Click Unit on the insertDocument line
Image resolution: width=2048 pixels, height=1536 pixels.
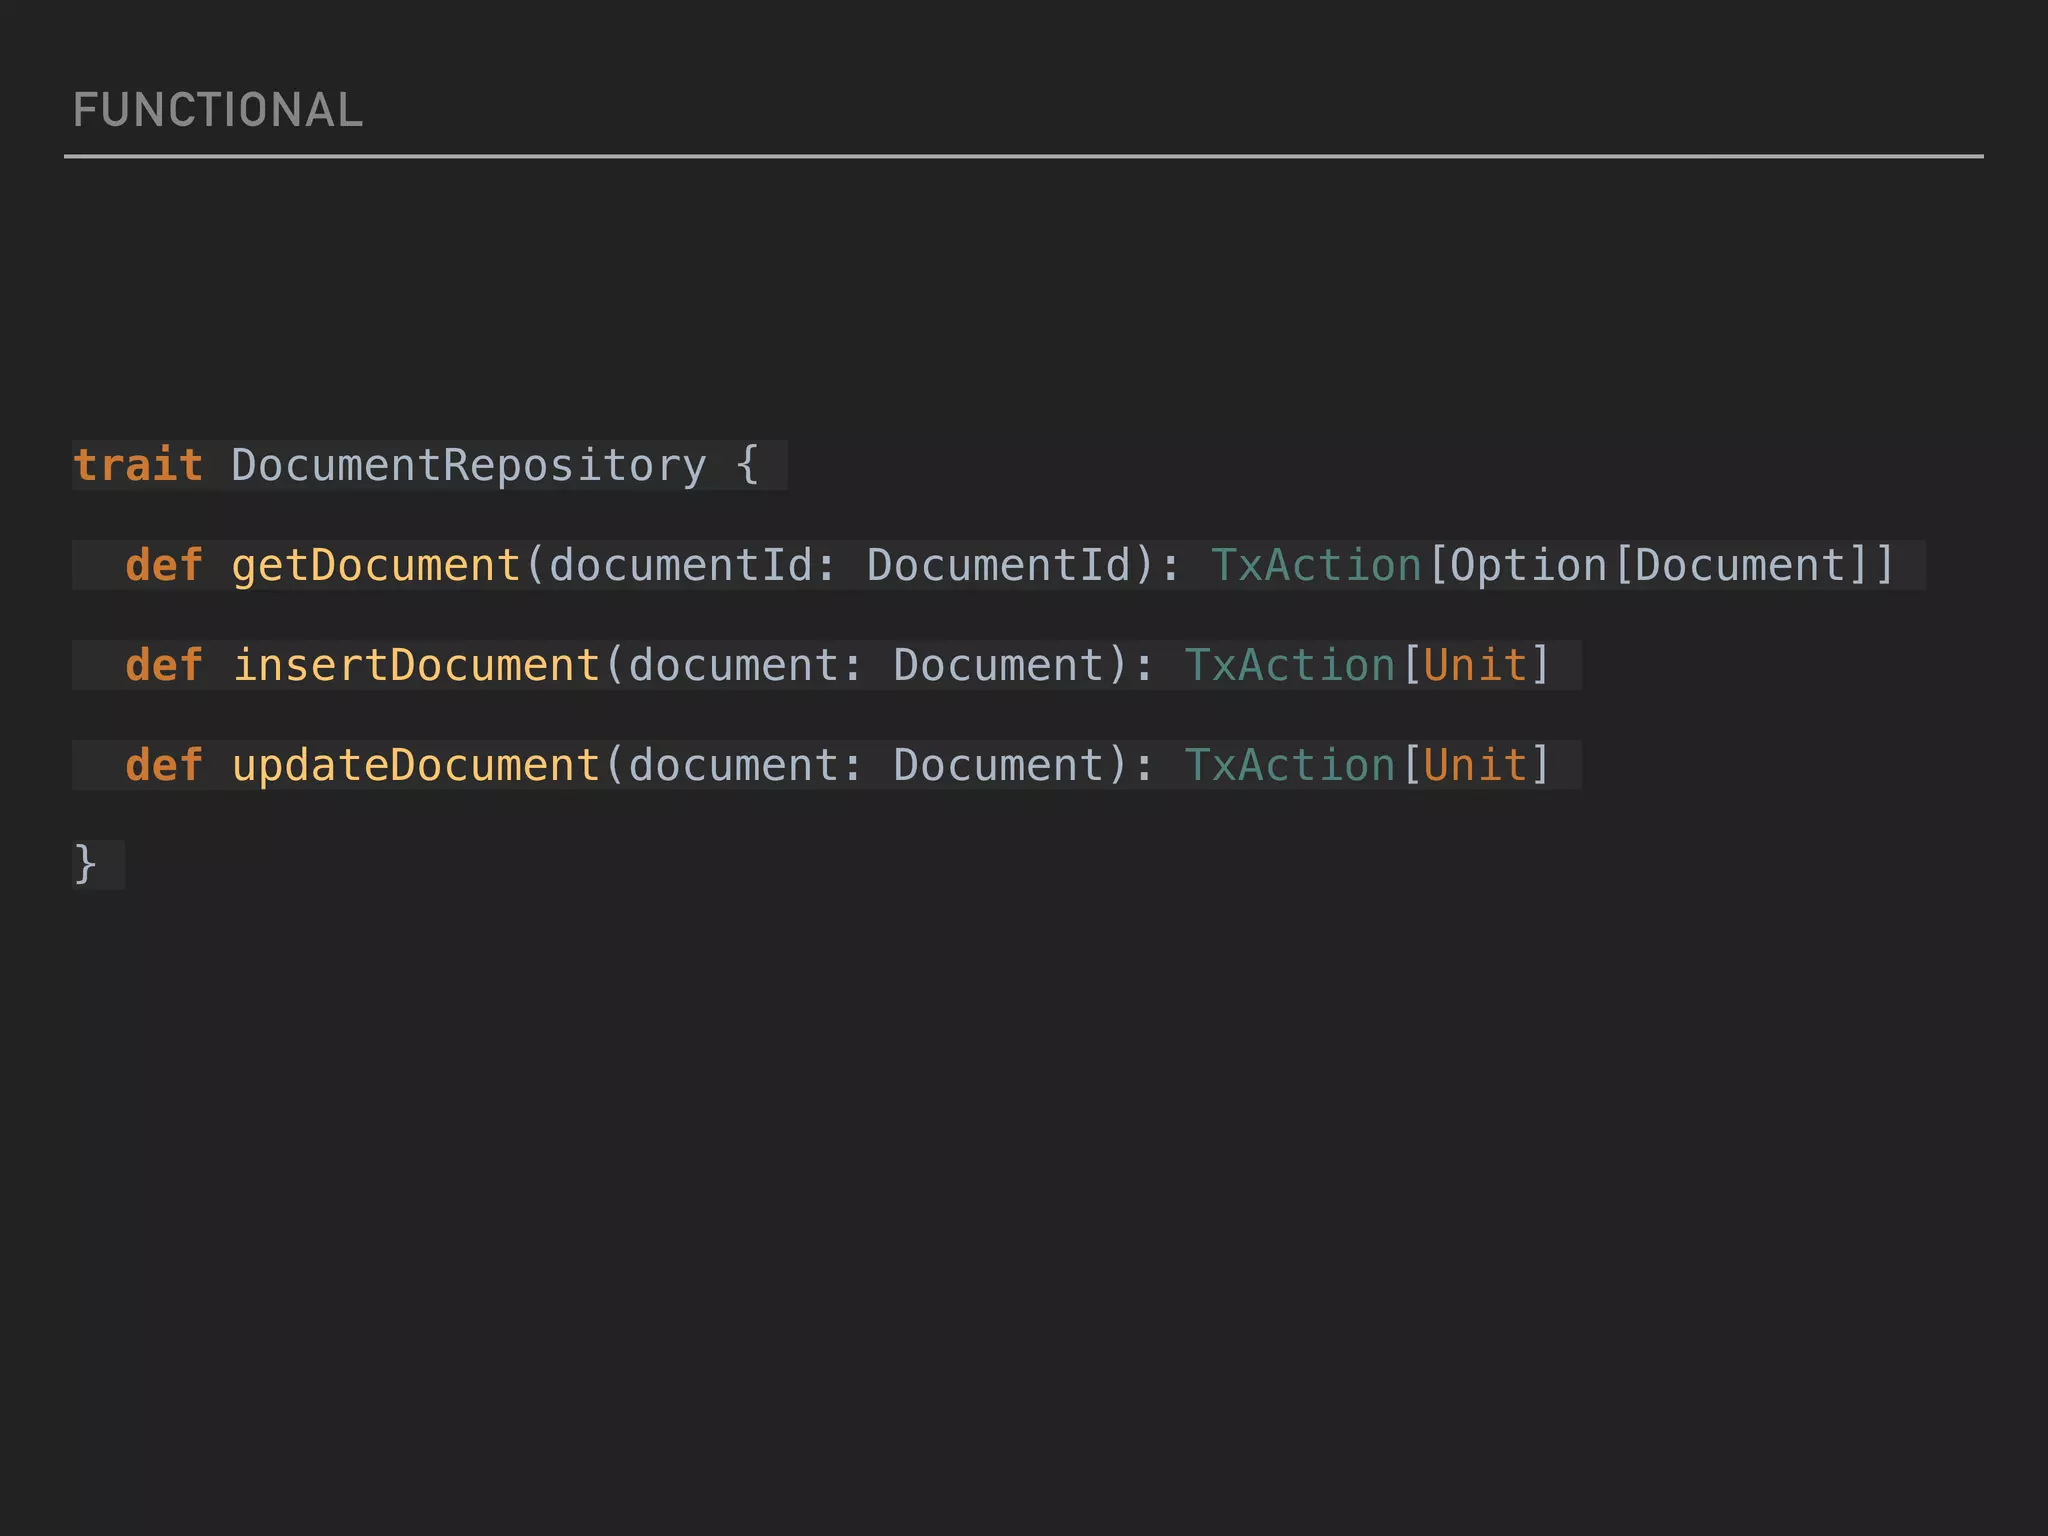tap(1475, 666)
